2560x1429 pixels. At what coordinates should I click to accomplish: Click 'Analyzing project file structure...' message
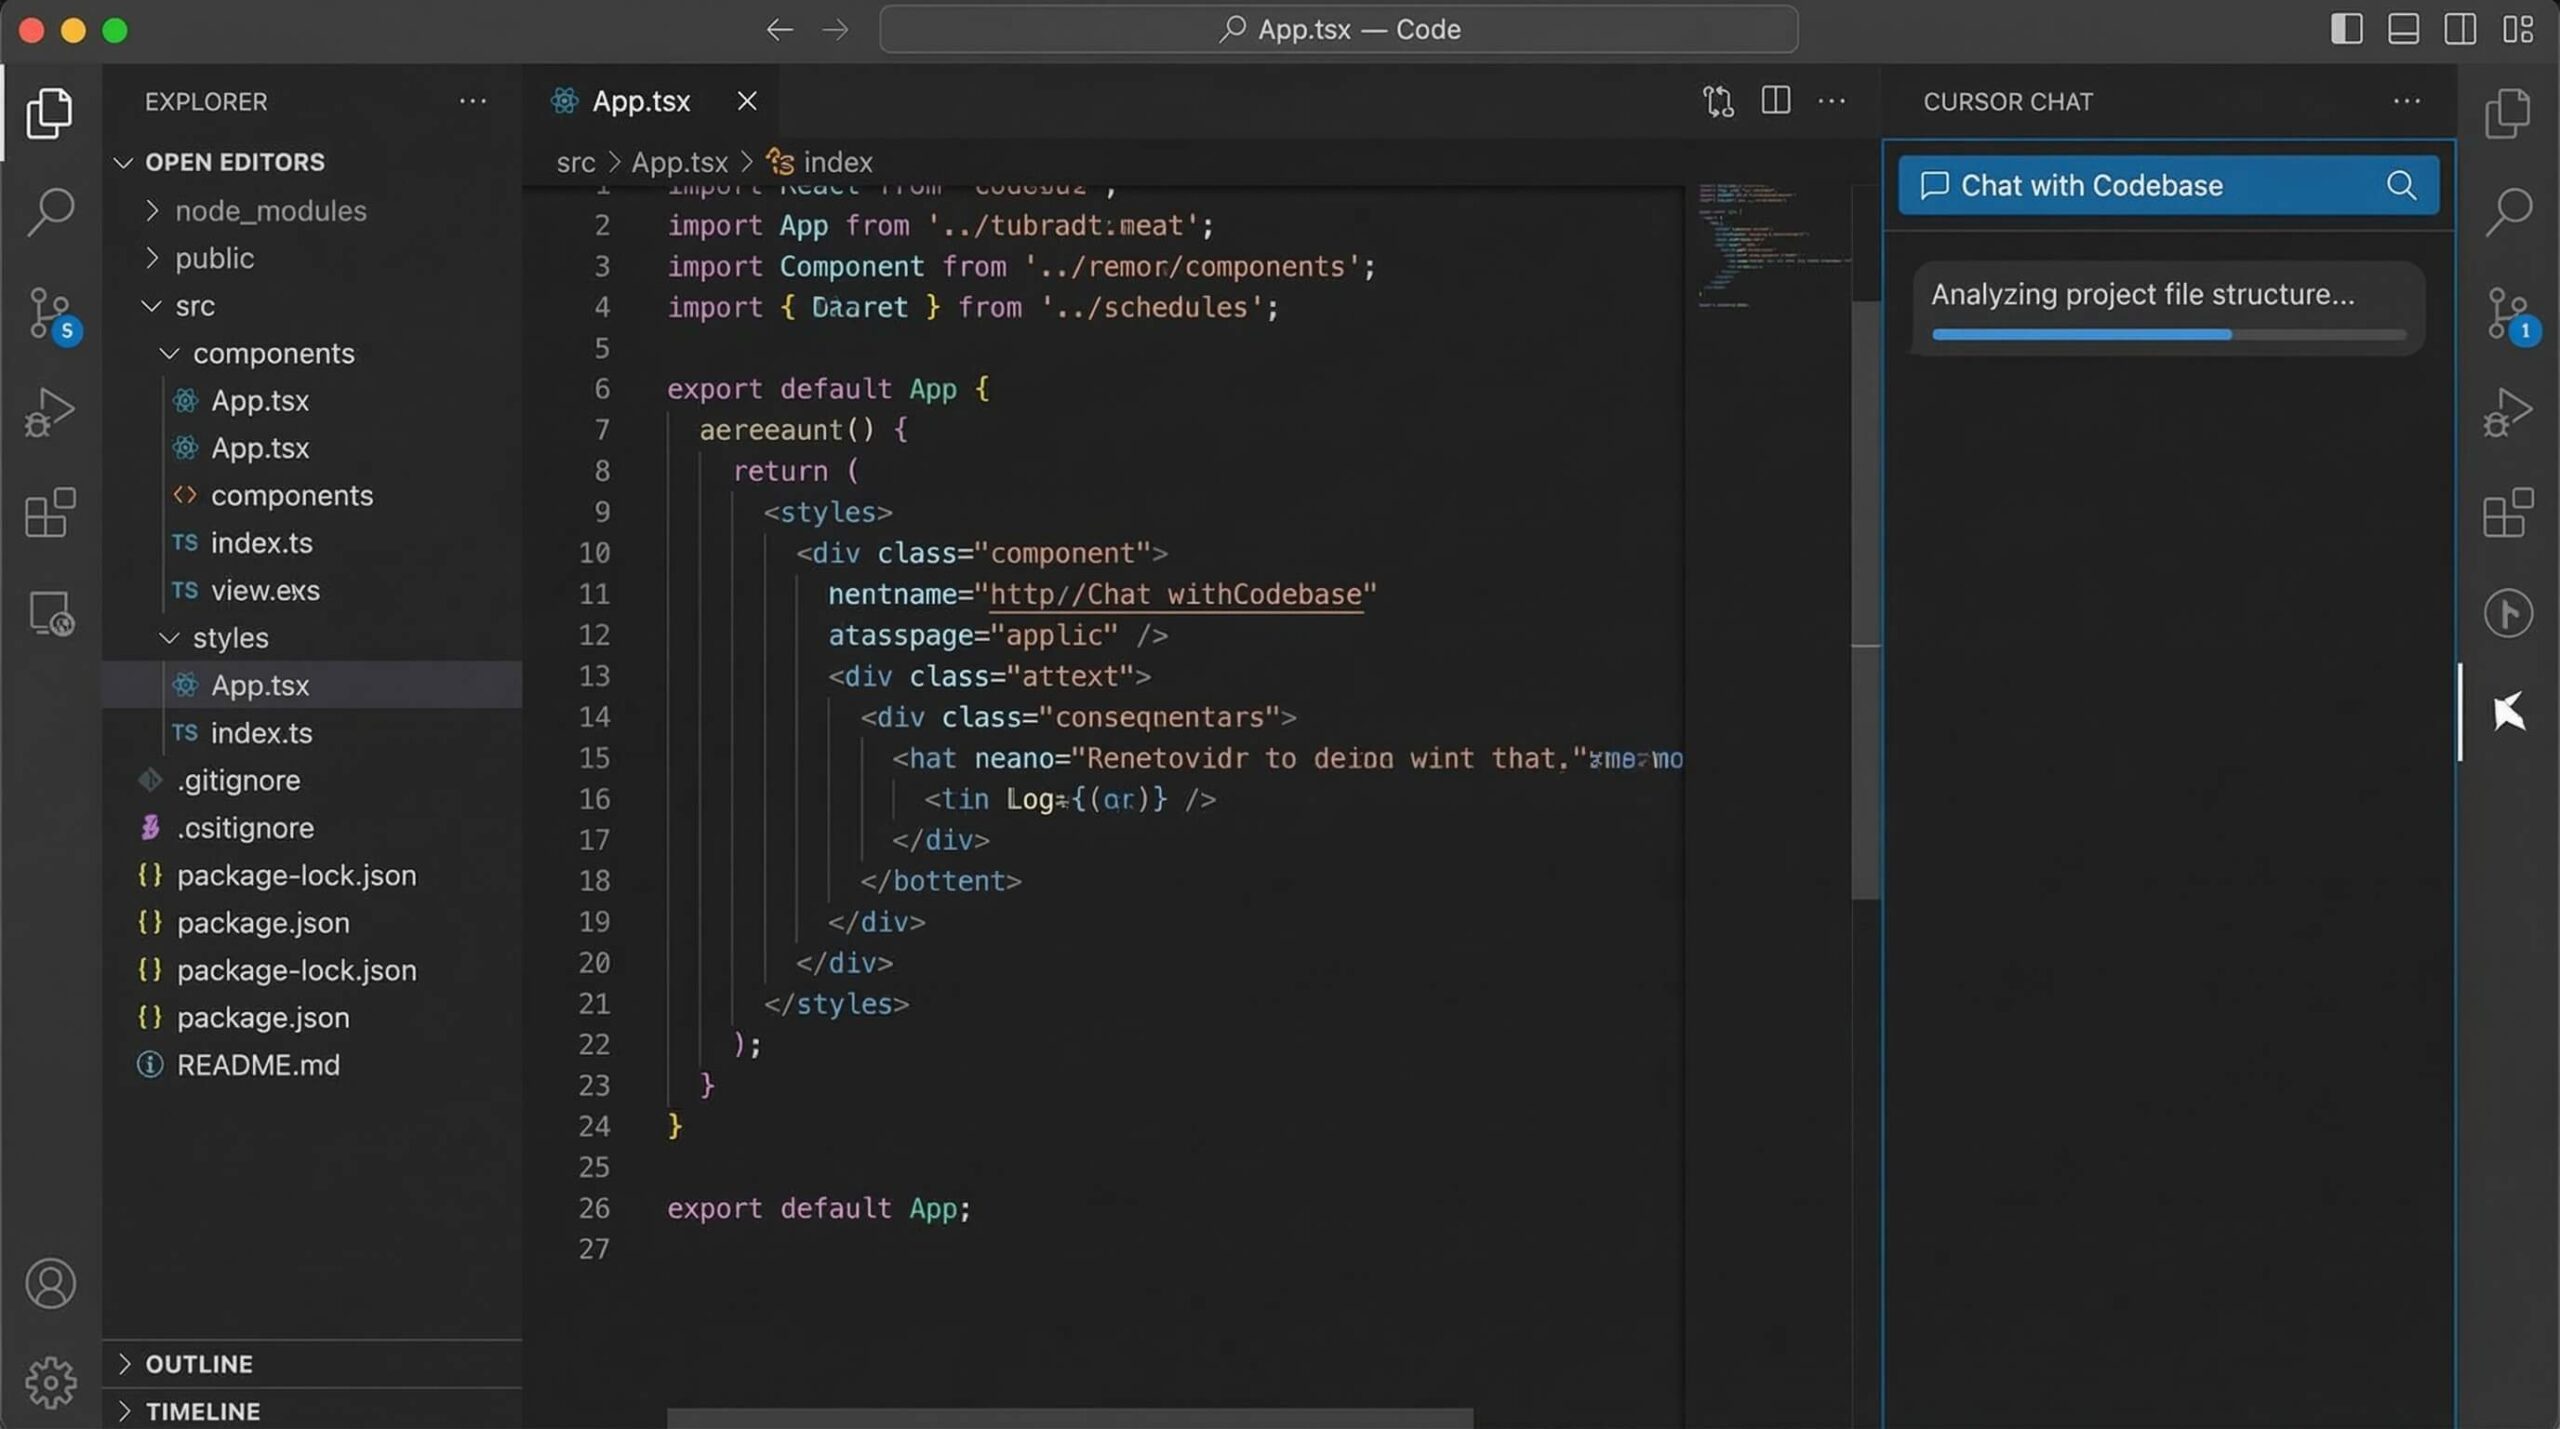coord(2142,294)
